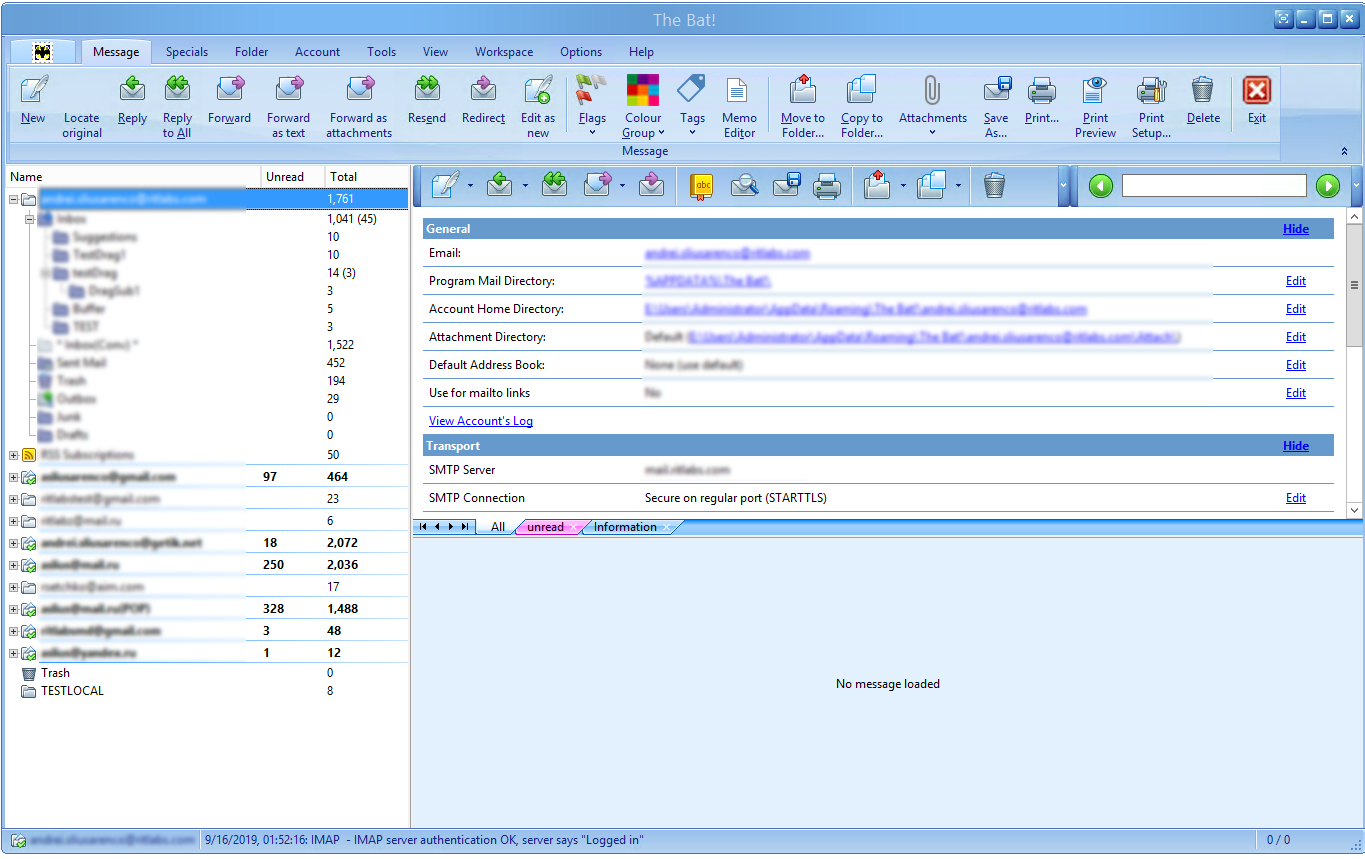
Task: Click the Unread column header
Action: pyautogui.click(x=292, y=176)
